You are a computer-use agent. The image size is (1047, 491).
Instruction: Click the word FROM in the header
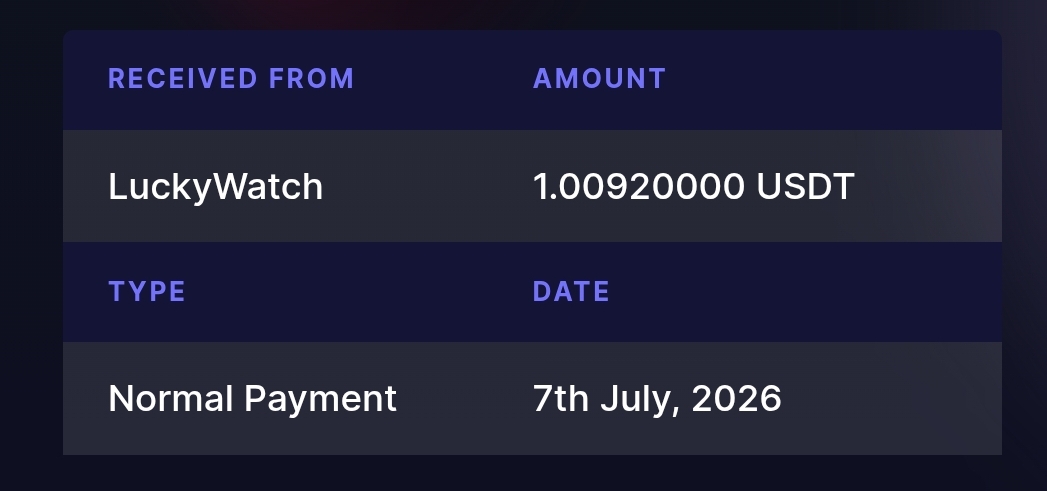[312, 79]
